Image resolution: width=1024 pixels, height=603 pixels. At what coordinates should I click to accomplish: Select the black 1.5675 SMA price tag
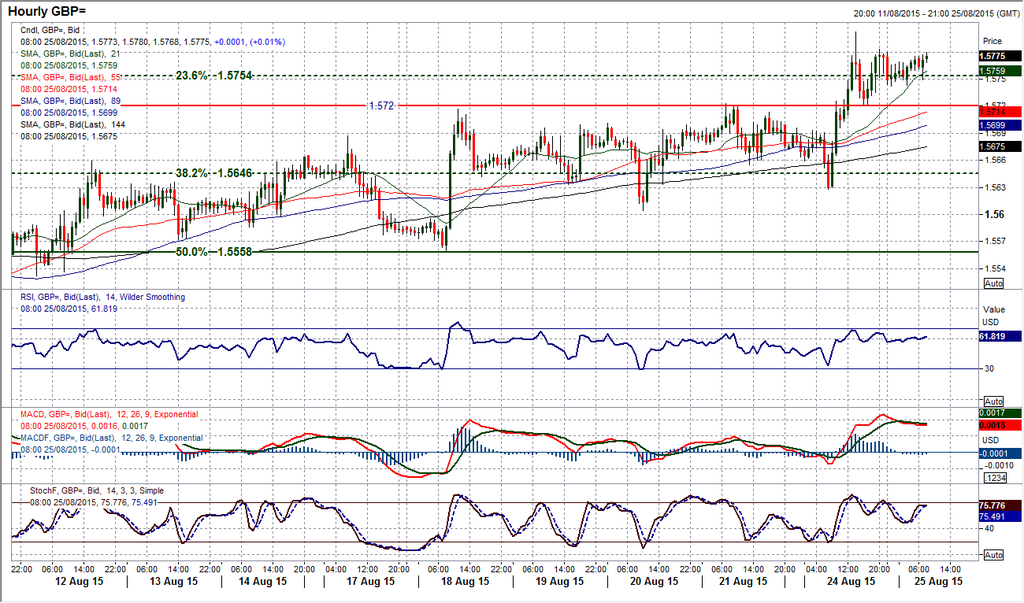(x=1000, y=147)
